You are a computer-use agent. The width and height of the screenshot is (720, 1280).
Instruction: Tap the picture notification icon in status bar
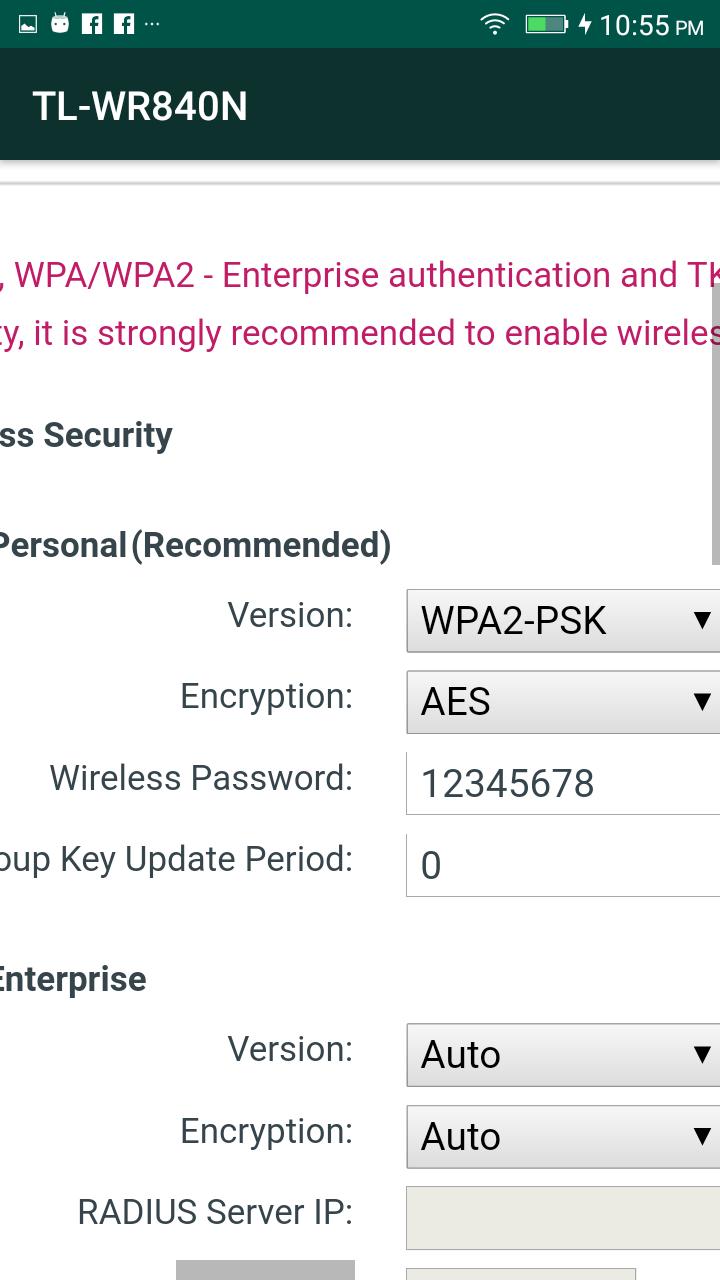(x=28, y=24)
